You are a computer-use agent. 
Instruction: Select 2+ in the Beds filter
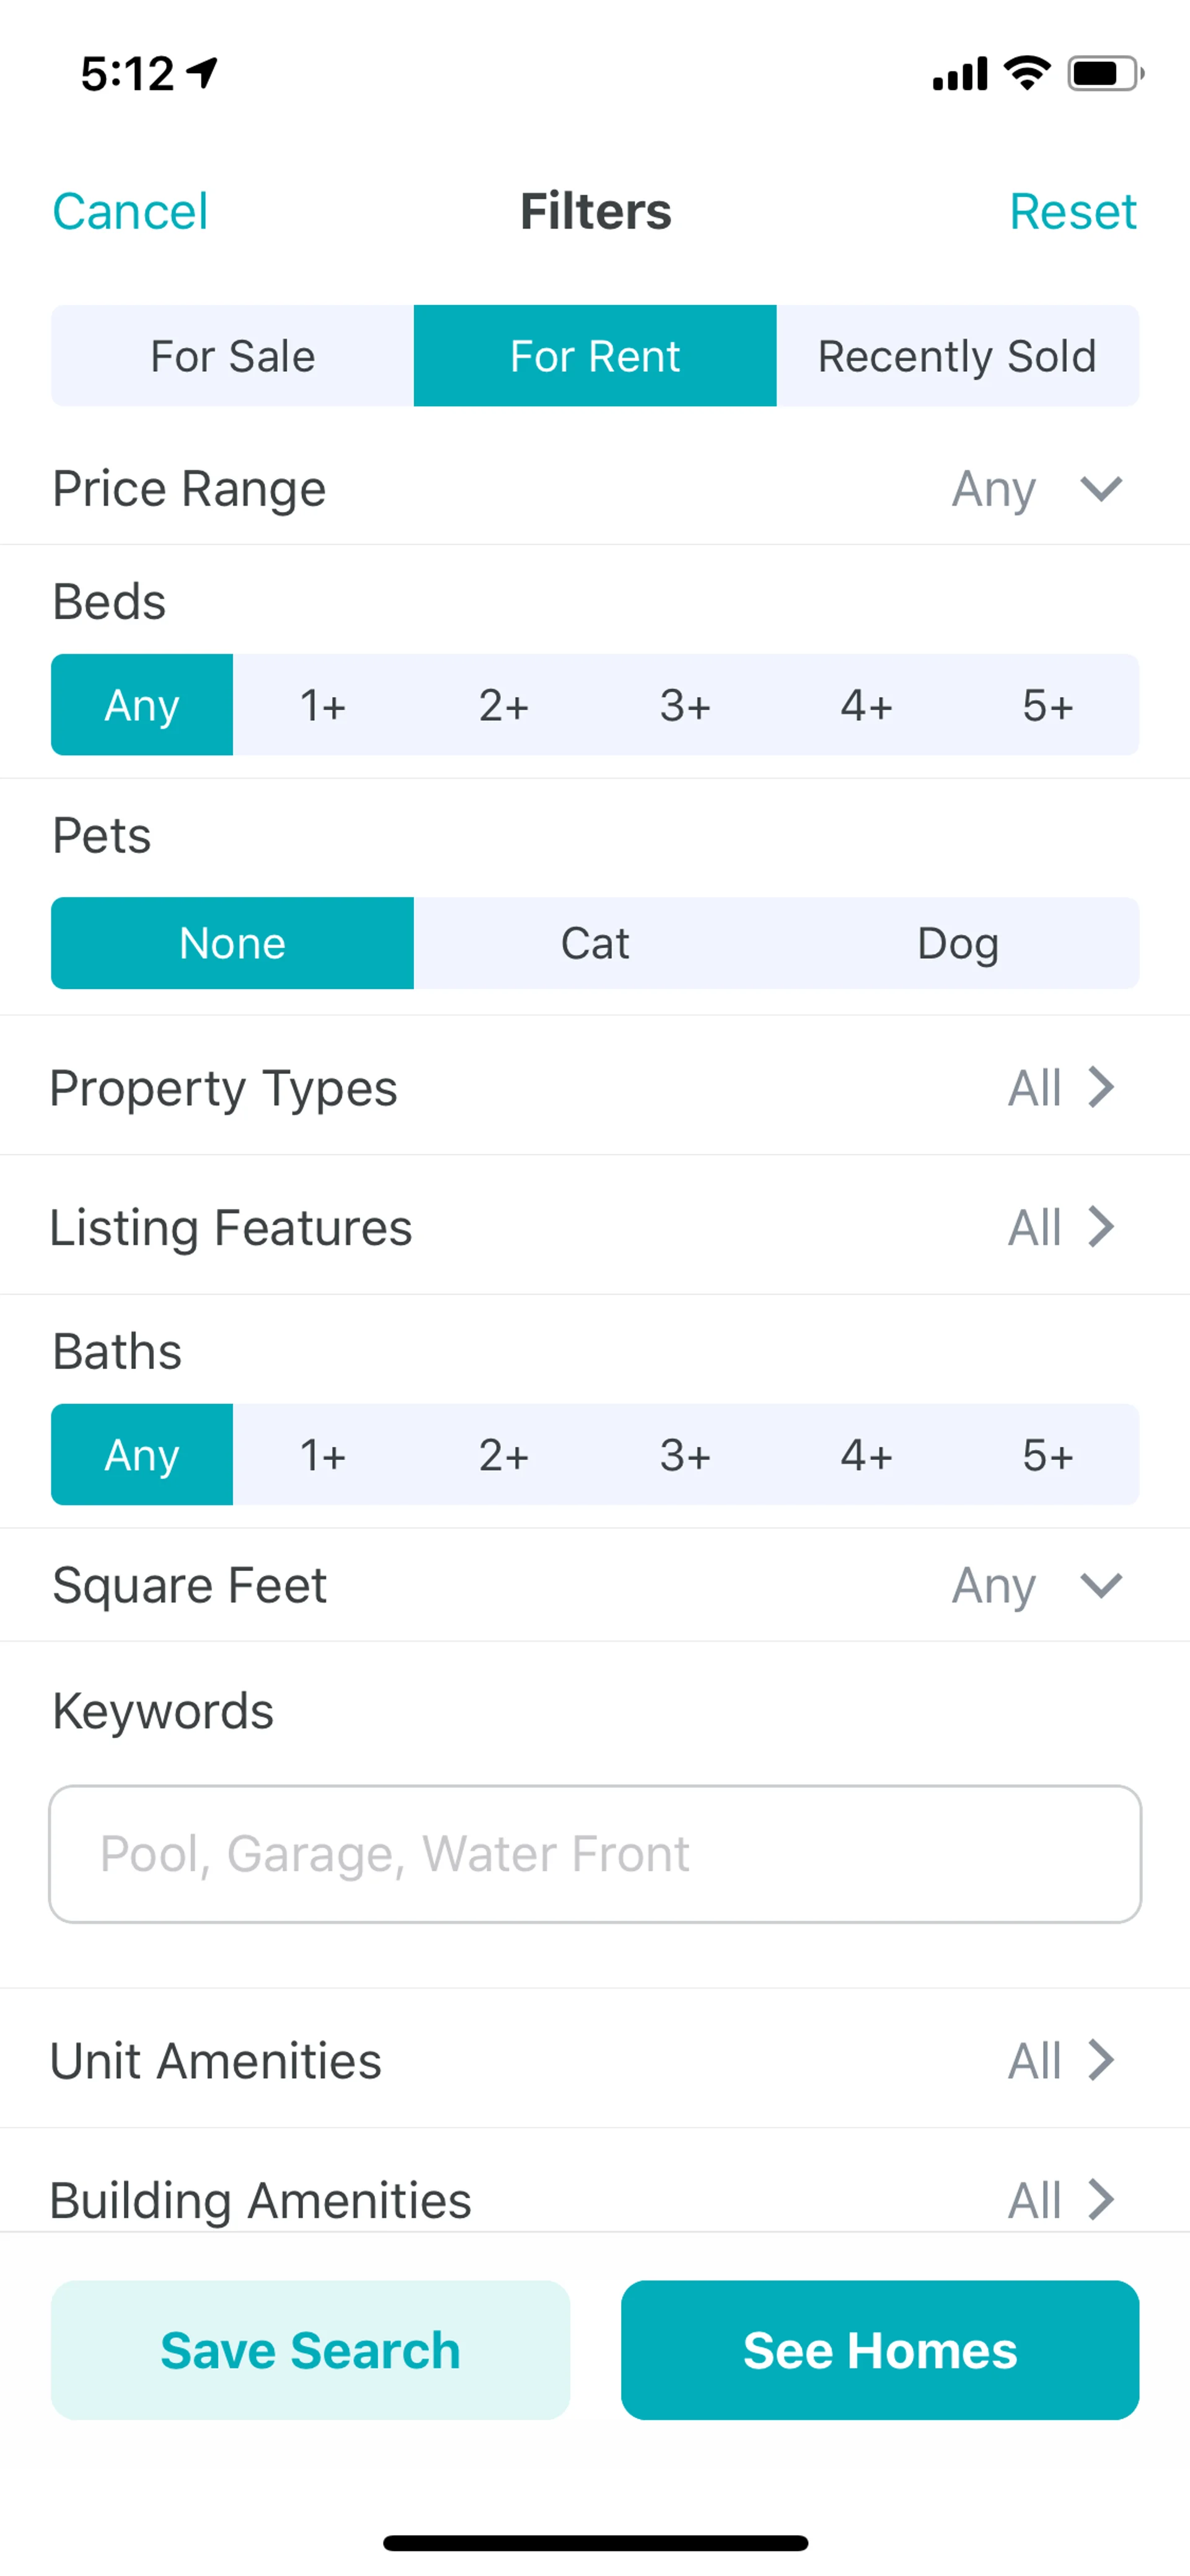503,706
